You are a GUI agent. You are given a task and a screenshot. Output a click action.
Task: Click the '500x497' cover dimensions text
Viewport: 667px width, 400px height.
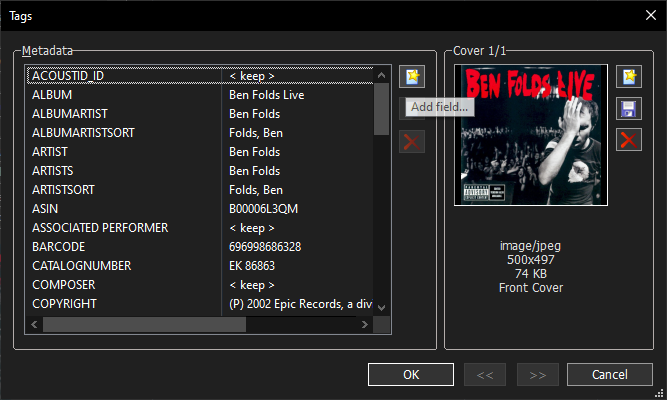531,260
